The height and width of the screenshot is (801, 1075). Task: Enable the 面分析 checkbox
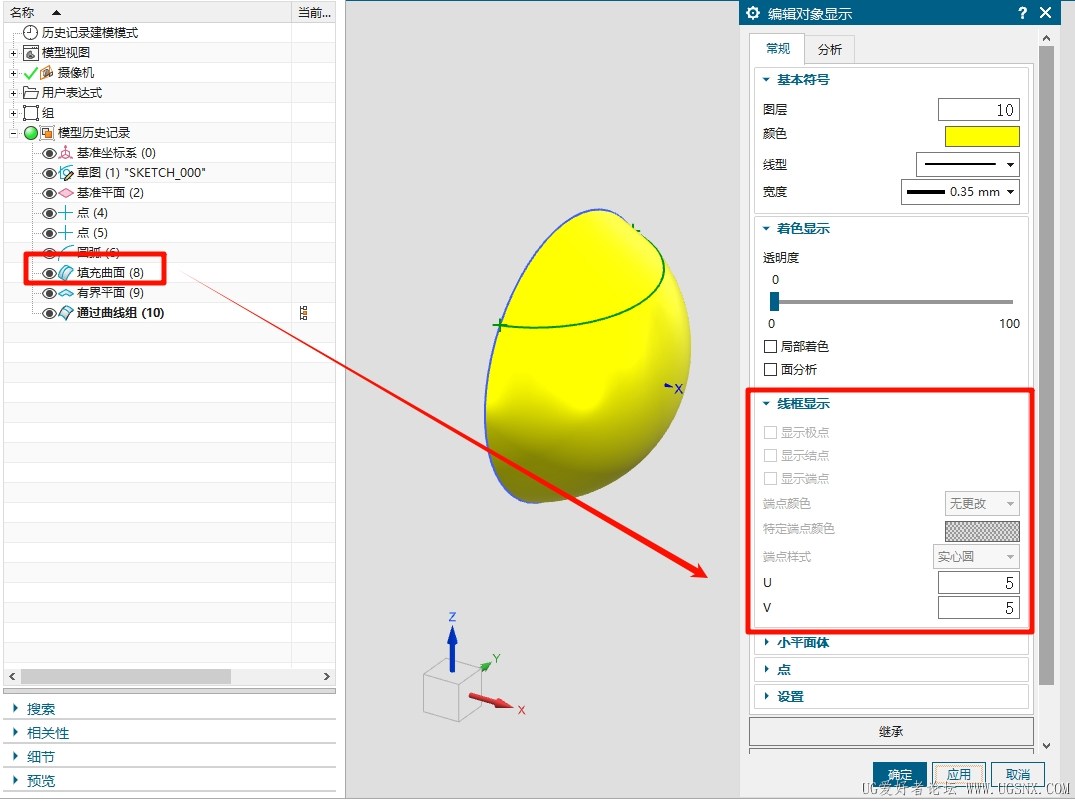[x=771, y=370]
